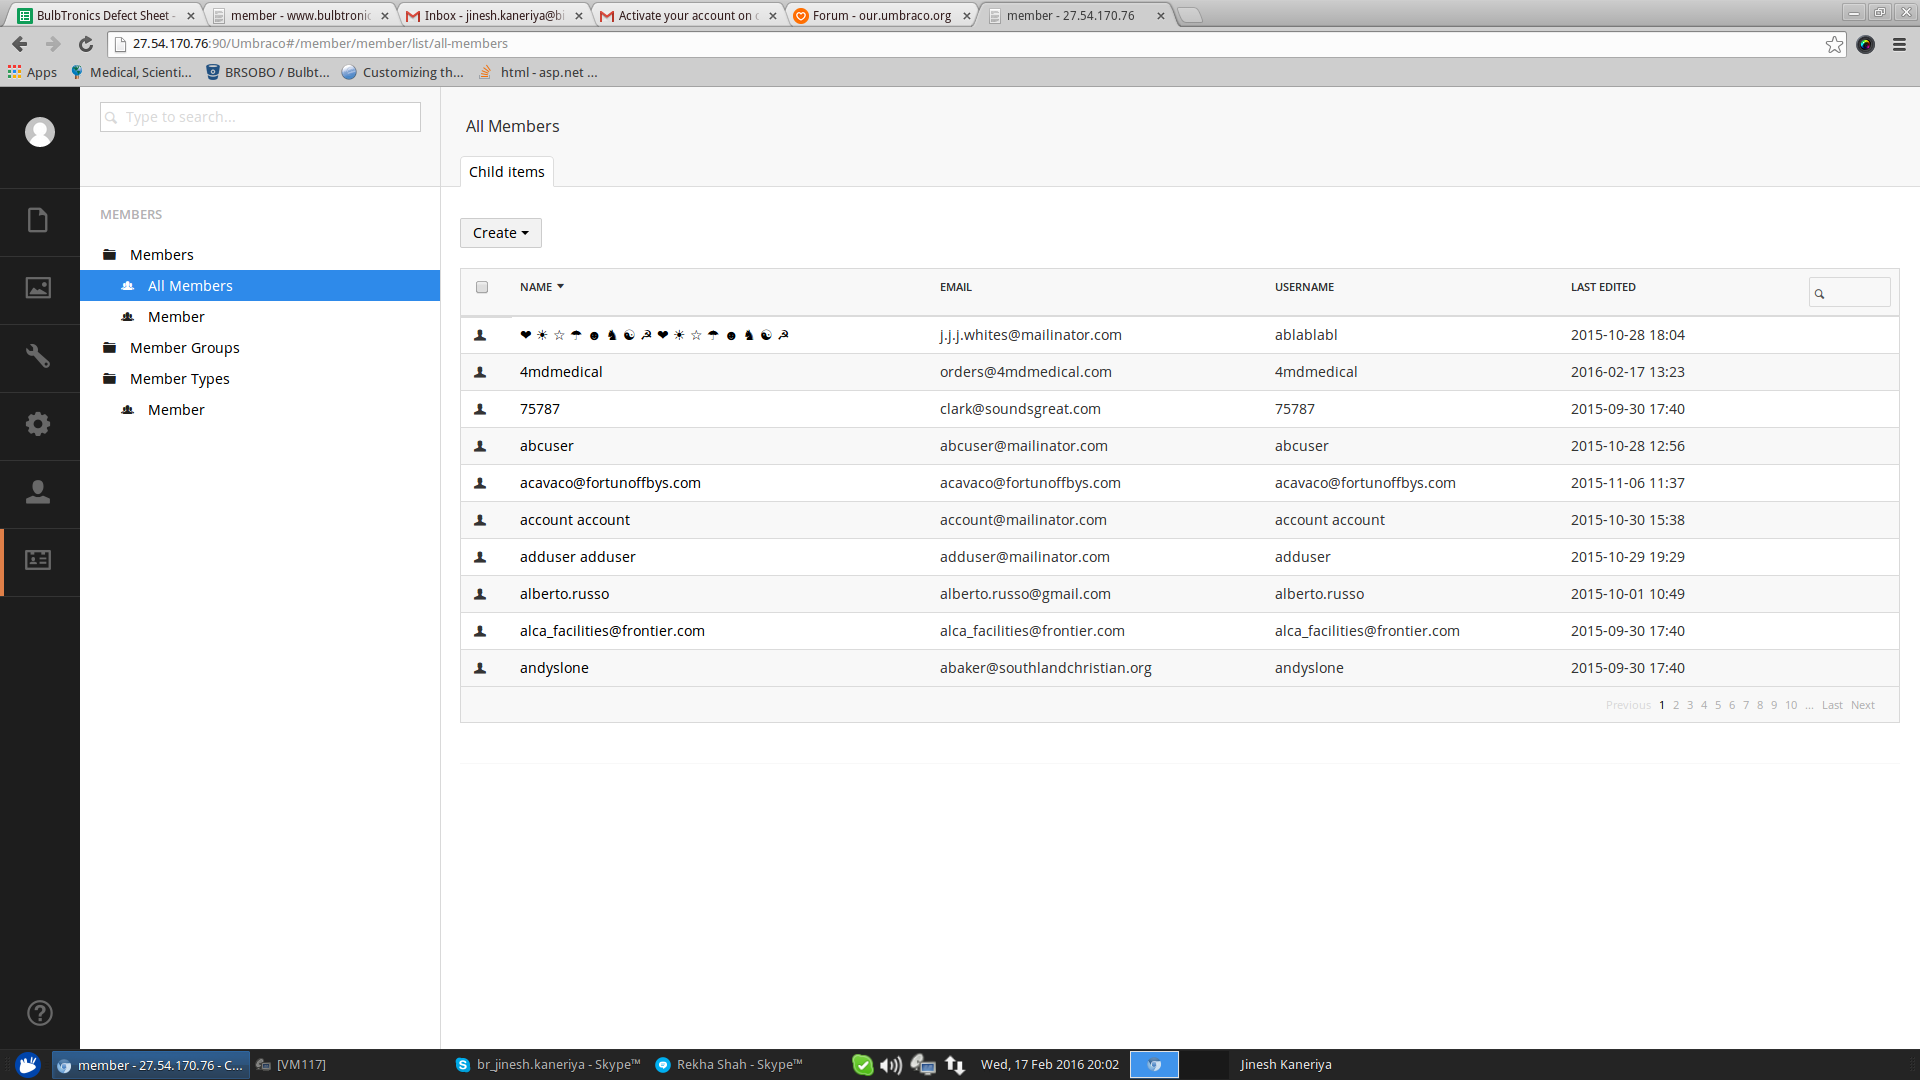Viewport: 1920px width, 1080px height.
Task: Open the Media section image icon
Action: [38, 288]
